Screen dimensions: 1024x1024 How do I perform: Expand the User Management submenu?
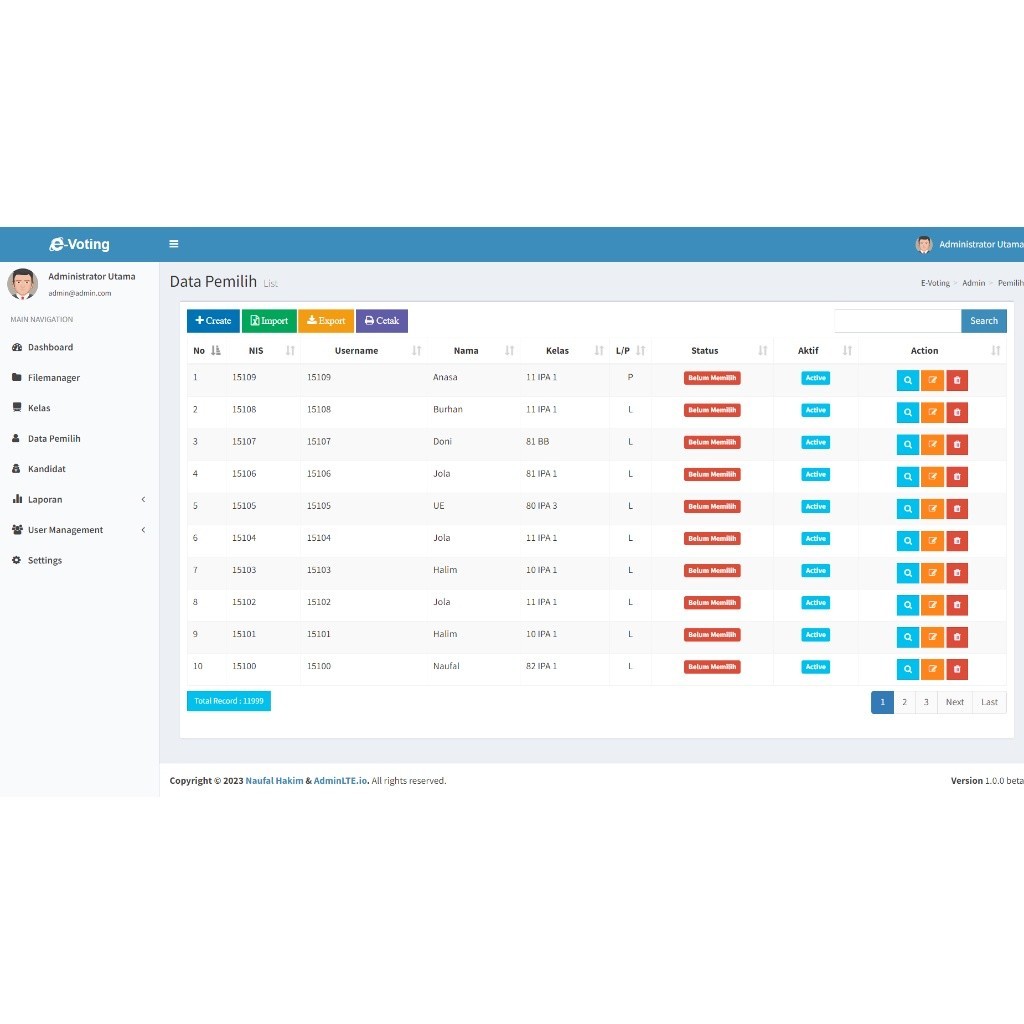(x=79, y=530)
